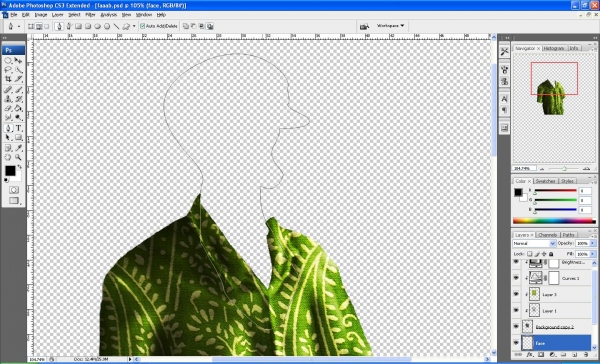Select the Smudge tool
The image size is (600, 364).
(x=8, y=118)
